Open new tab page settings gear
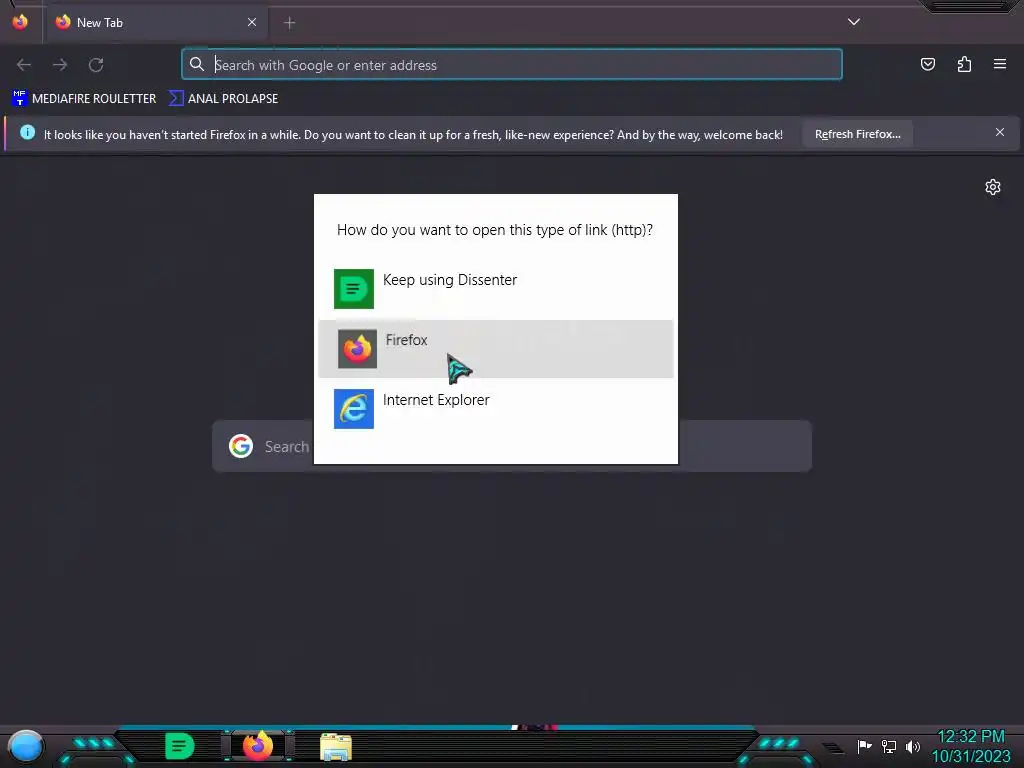Screen dimensions: 1024x768 (x=993, y=187)
